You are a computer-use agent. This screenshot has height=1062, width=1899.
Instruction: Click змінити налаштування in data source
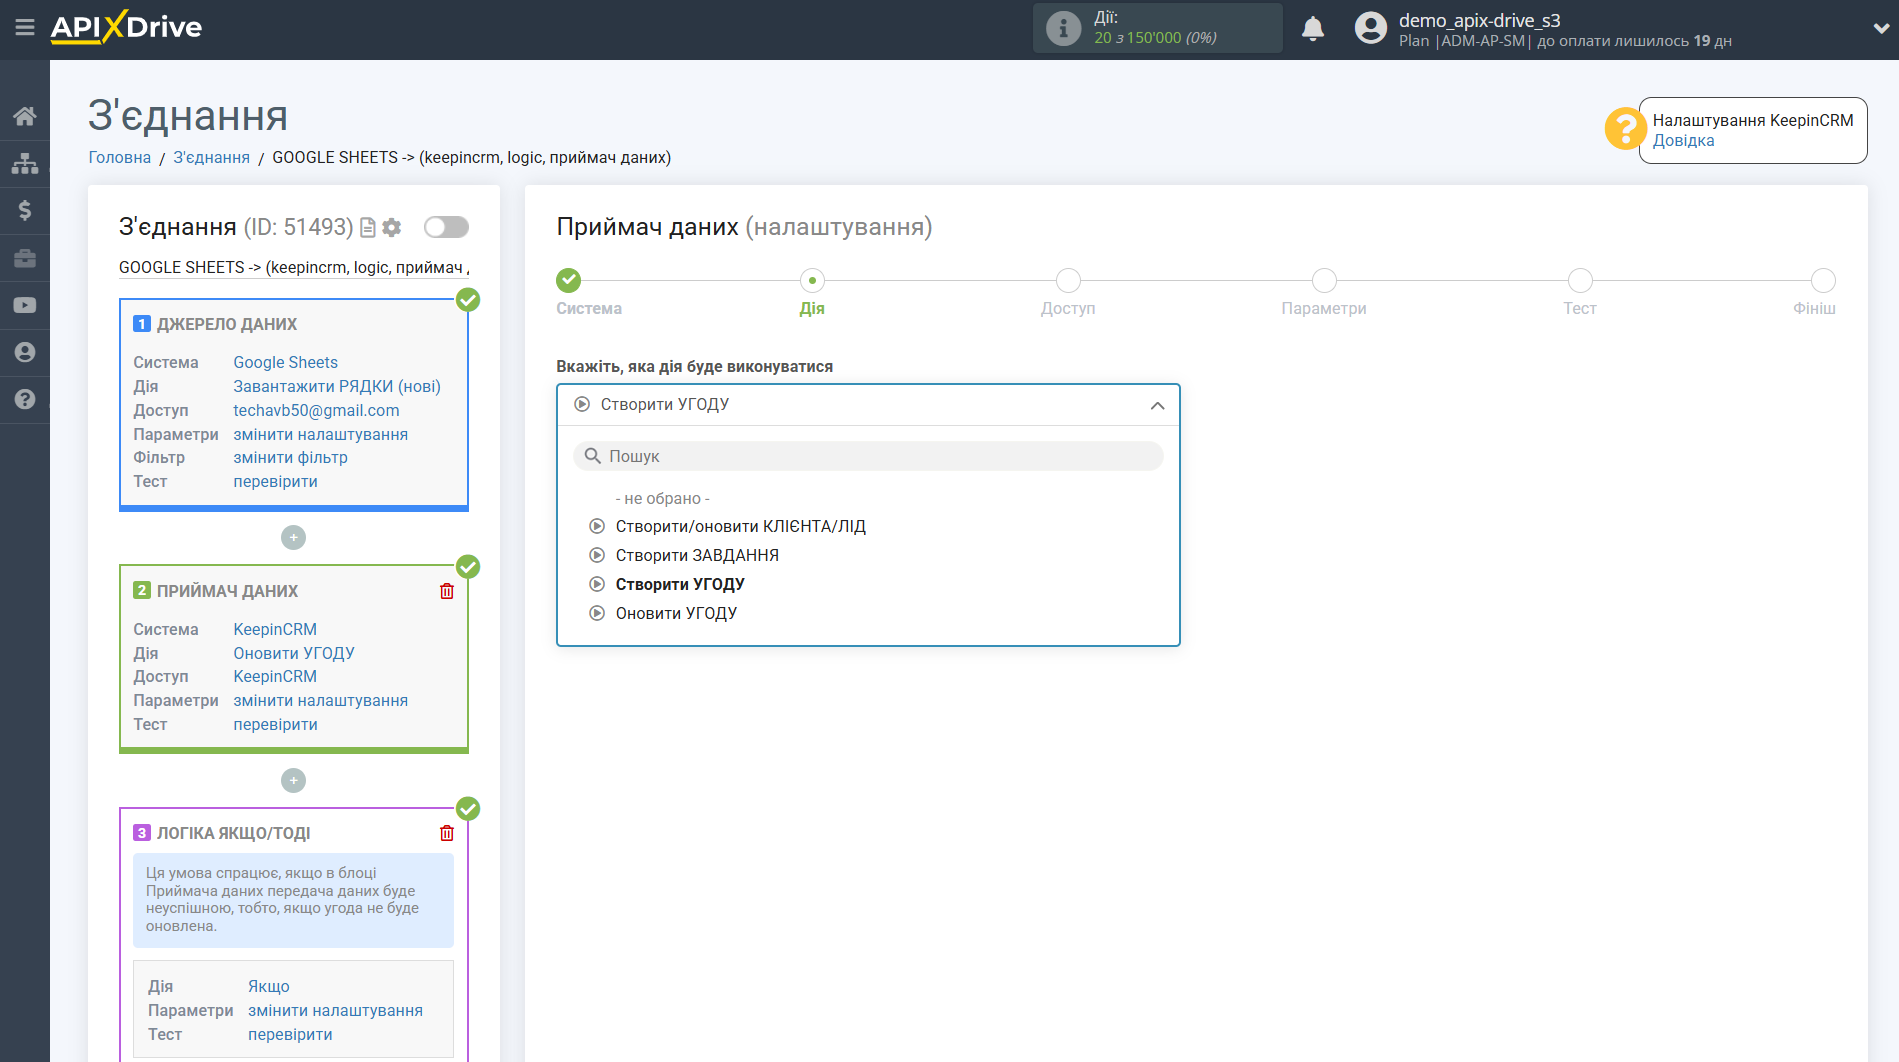(x=320, y=434)
